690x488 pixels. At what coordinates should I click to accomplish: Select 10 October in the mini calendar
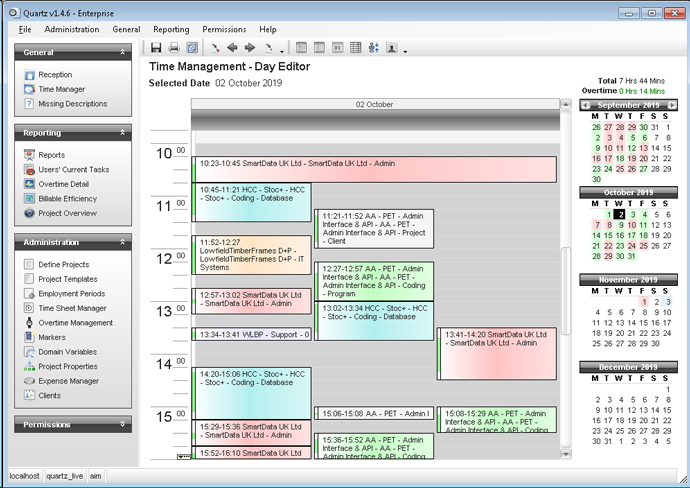(632, 225)
